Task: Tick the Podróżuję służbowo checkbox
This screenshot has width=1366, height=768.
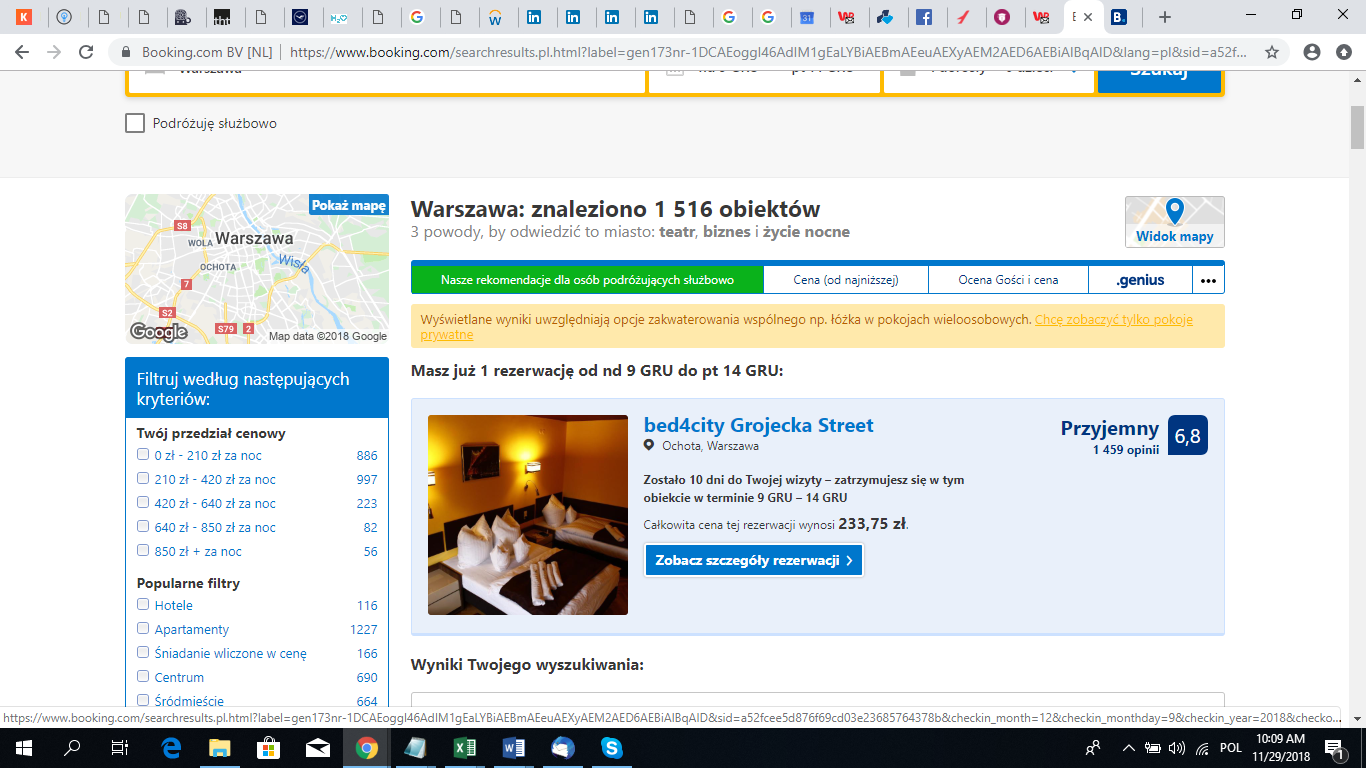Action: pos(135,123)
